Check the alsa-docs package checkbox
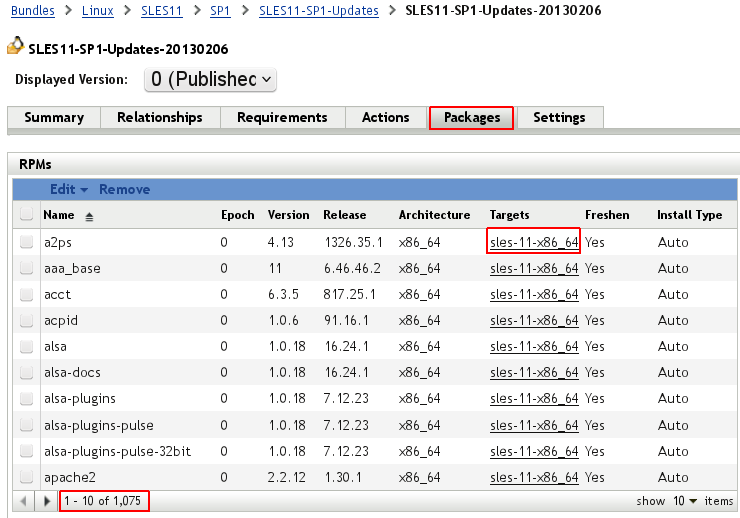Viewport: 740px width, 518px height. [x=26, y=372]
